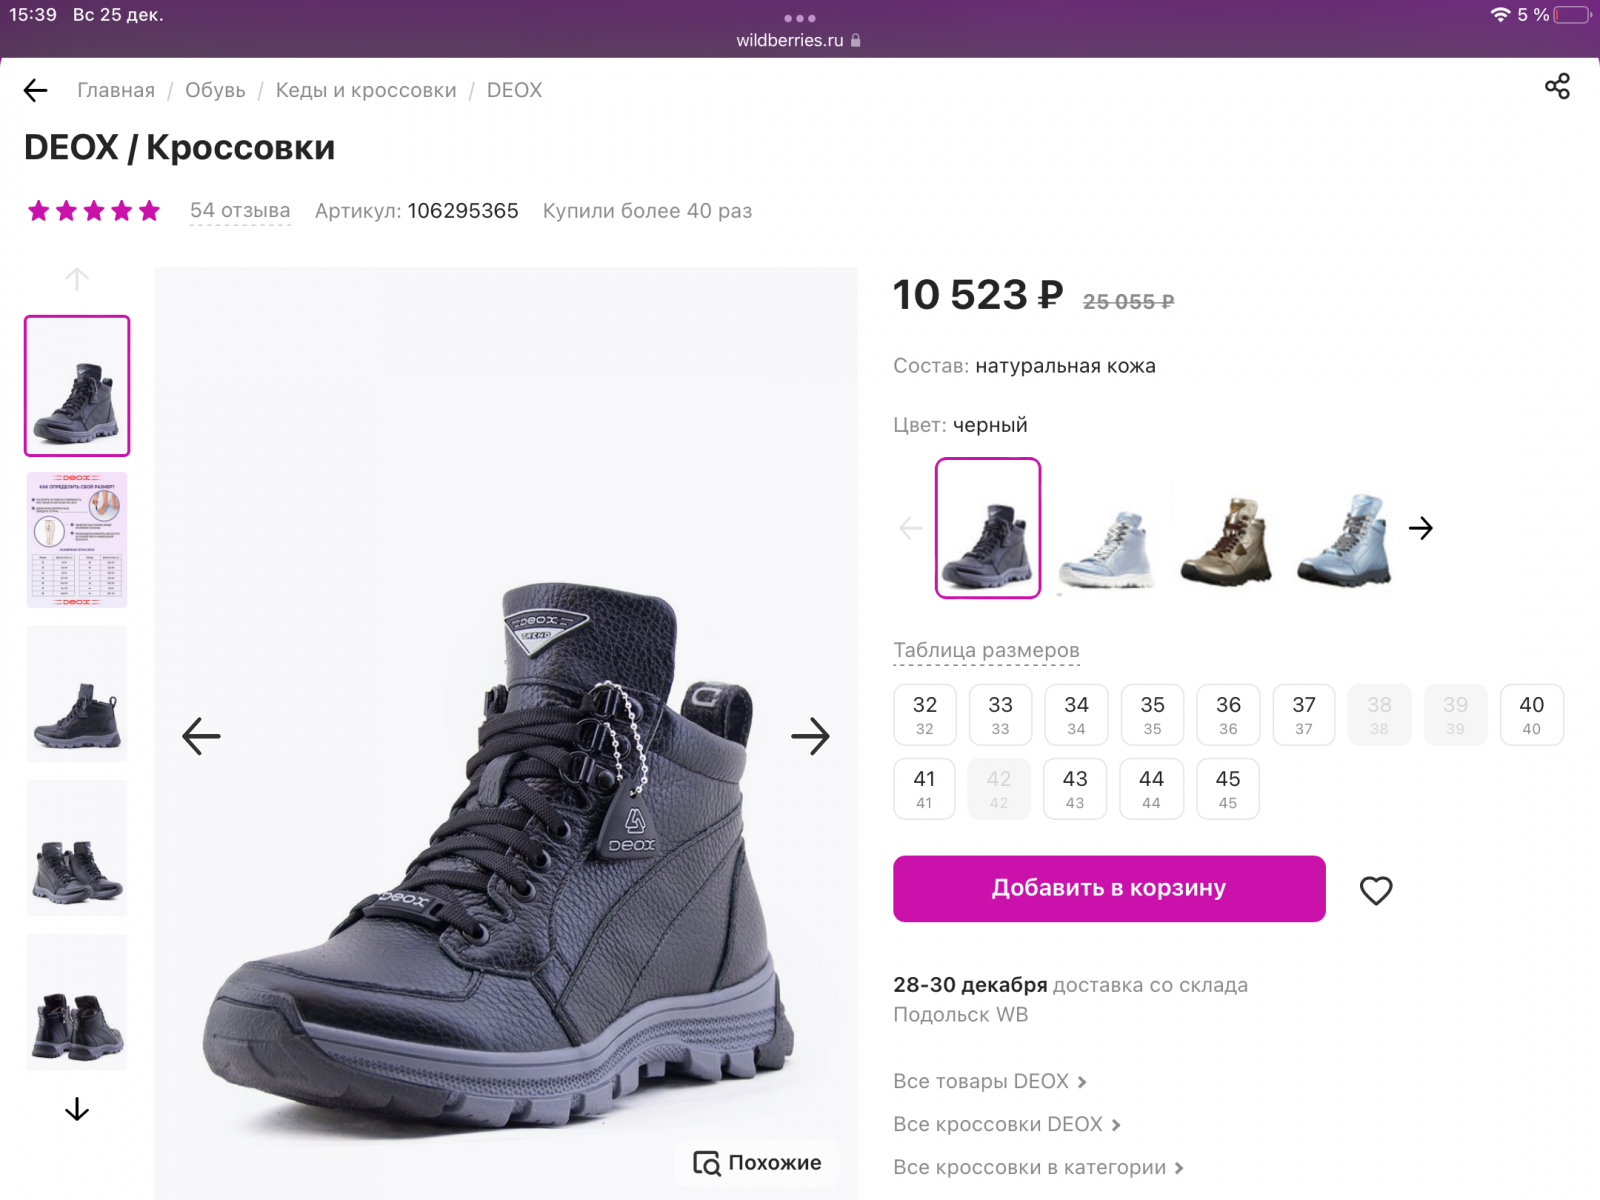Expand Все кроссовки DEOX link

tap(1007, 1124)
